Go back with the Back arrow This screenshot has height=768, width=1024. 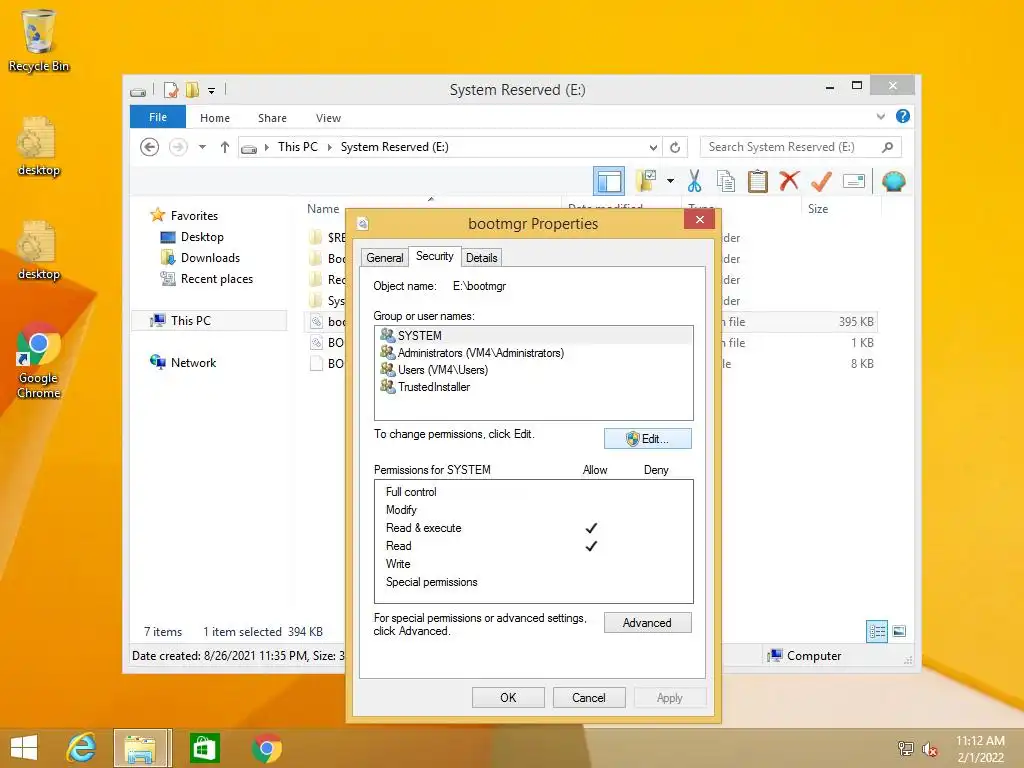click(x=150, y=147)
